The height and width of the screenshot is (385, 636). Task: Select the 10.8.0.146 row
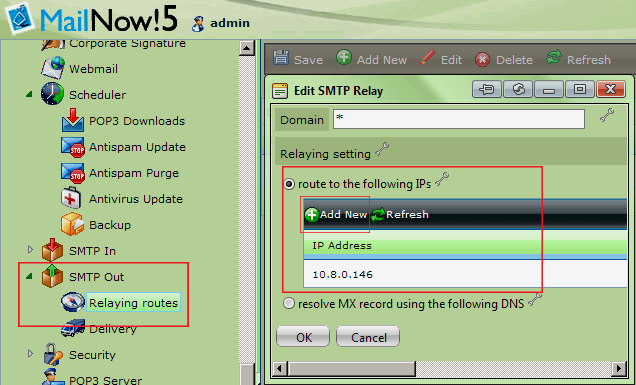(465, 274)
